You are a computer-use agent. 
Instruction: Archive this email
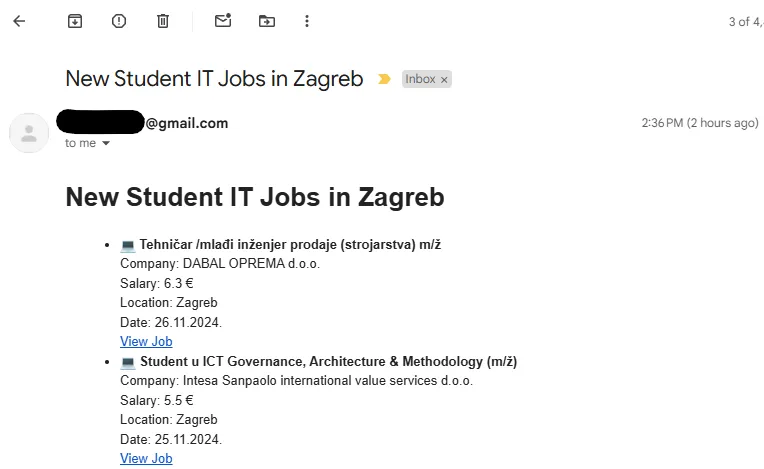[x=75, y=21]
